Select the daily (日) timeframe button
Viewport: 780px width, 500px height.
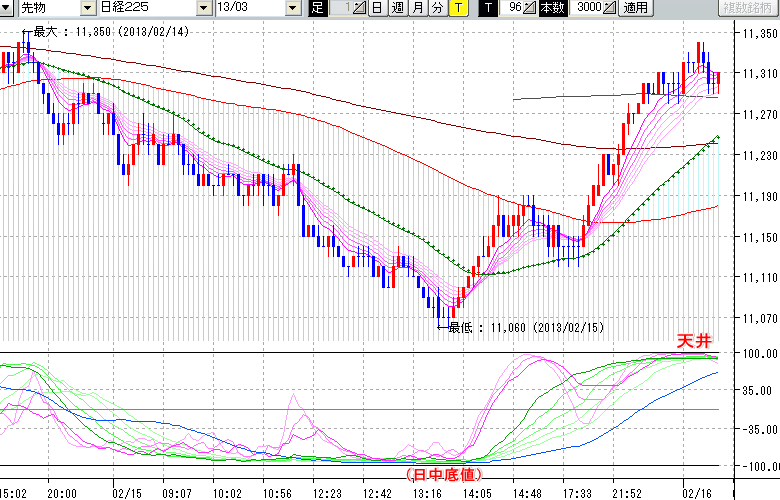[377, 8]
